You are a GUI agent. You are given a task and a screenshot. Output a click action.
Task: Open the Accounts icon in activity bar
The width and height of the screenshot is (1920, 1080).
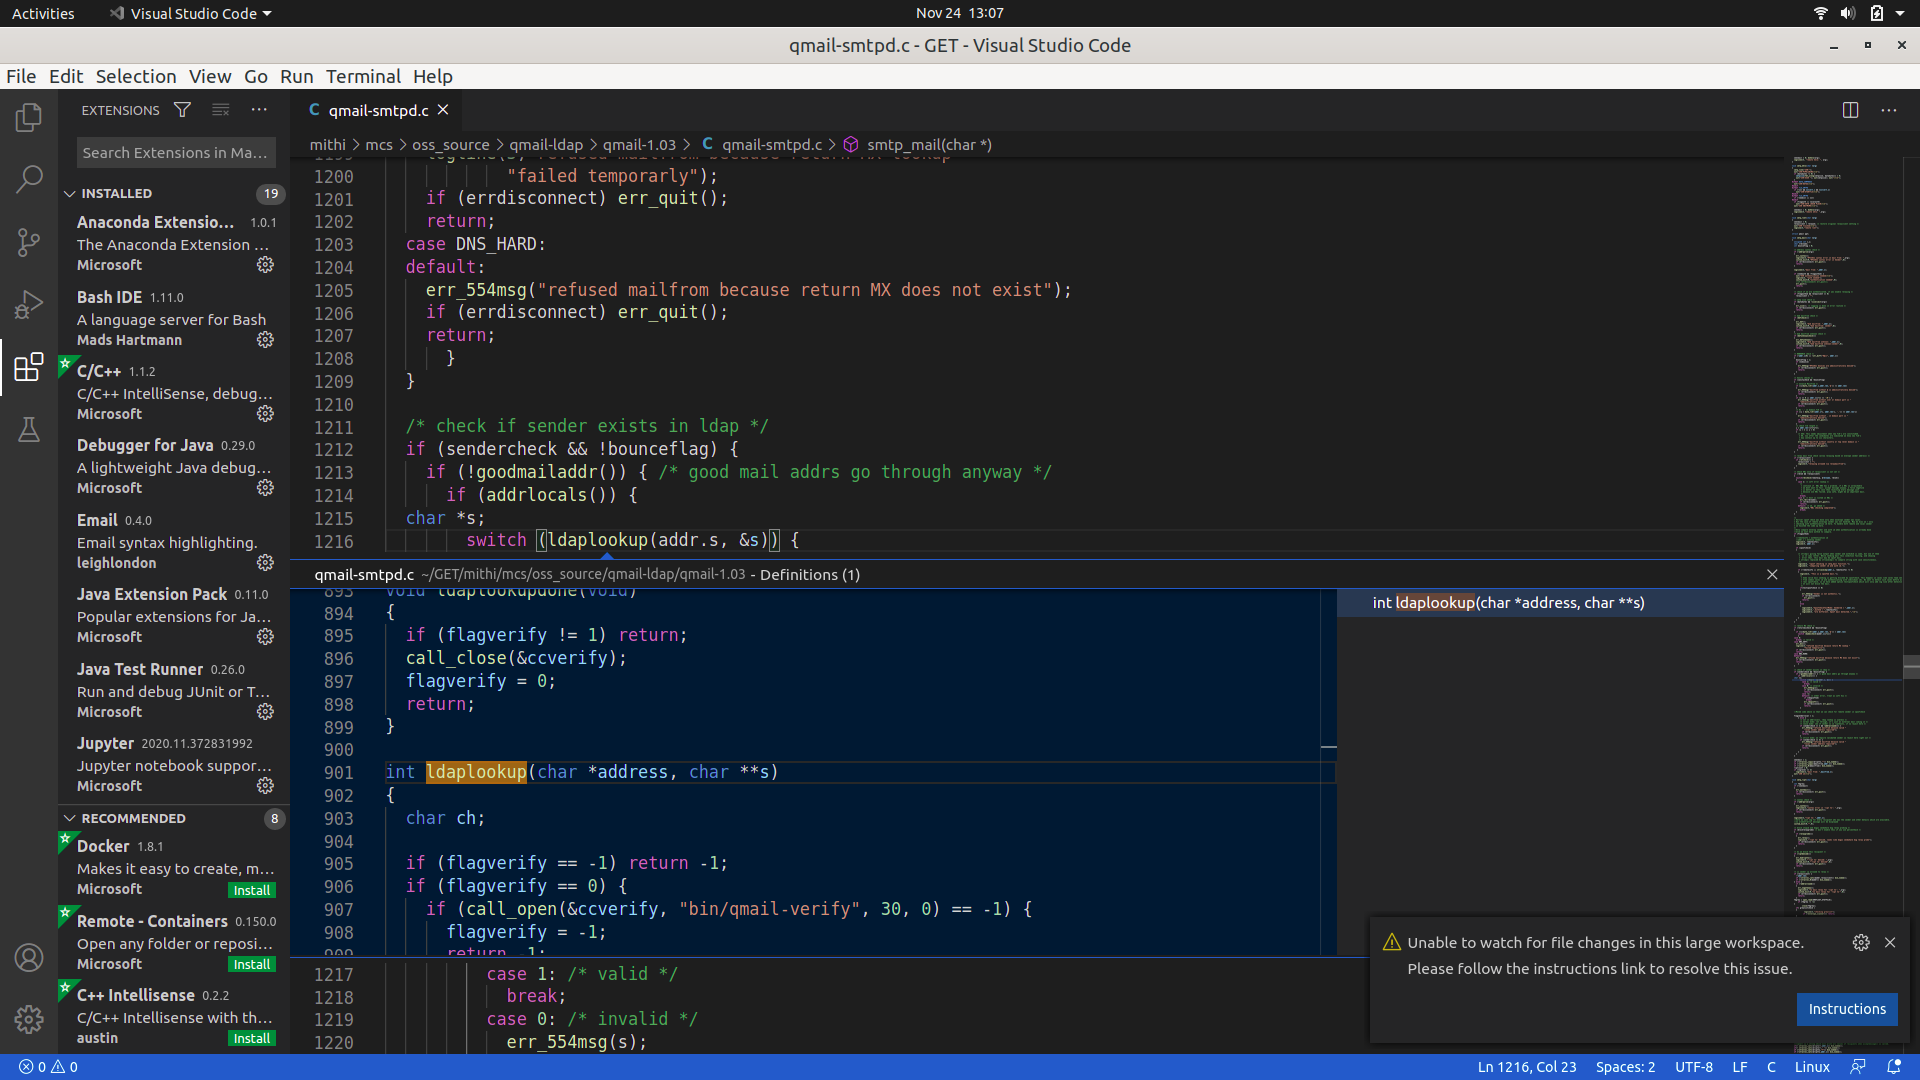pyautogui.click(x=29, y=958)
